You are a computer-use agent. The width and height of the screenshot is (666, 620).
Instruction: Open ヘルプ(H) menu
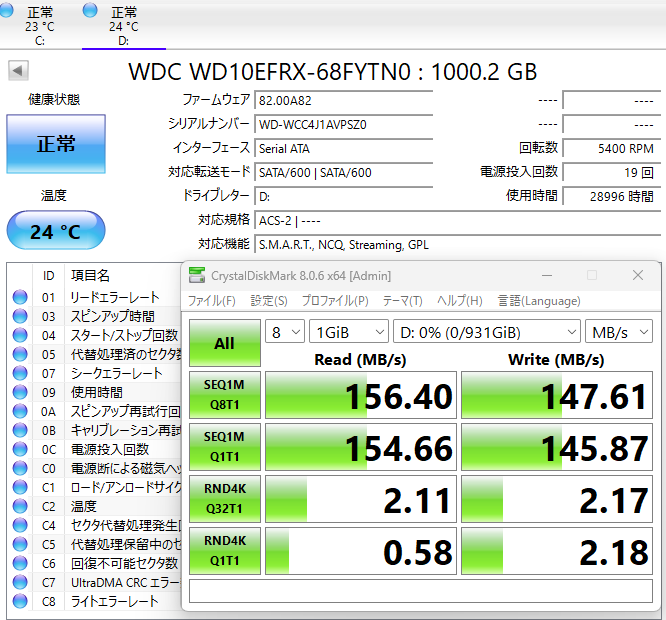460,301
